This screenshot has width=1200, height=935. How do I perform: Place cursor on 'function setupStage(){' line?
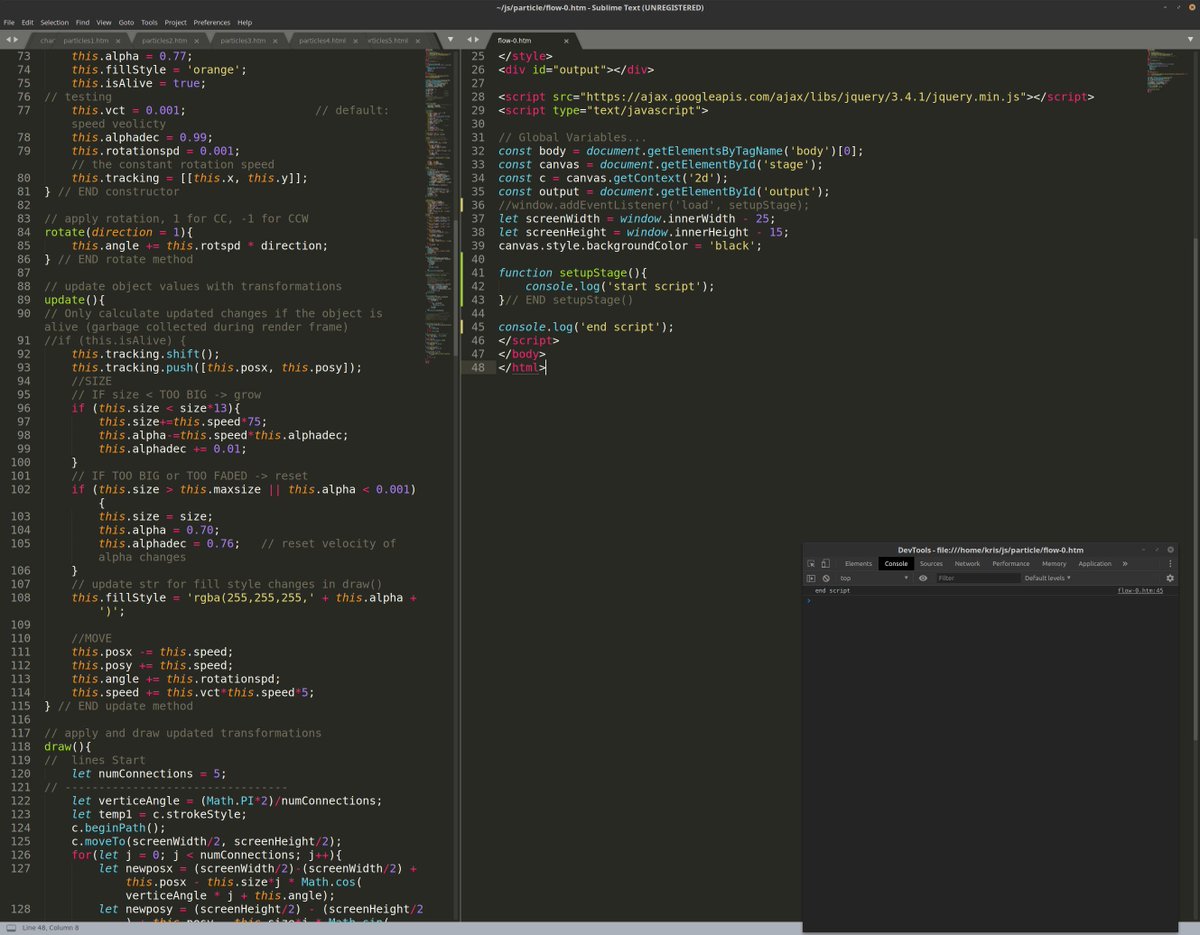[x=573, y=272]
